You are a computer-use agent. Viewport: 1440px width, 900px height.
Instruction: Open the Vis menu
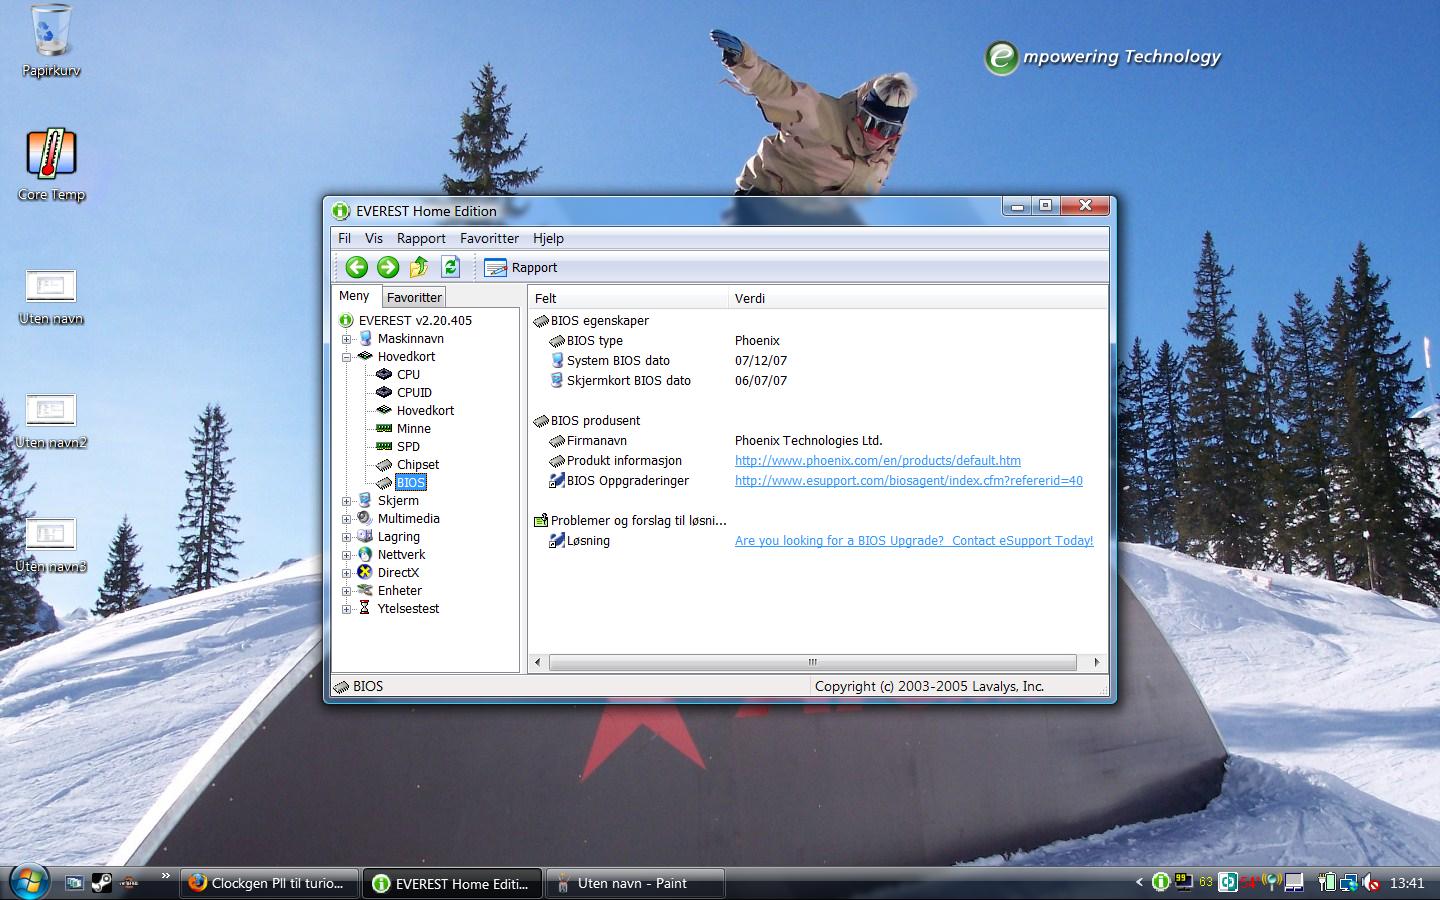374,238
